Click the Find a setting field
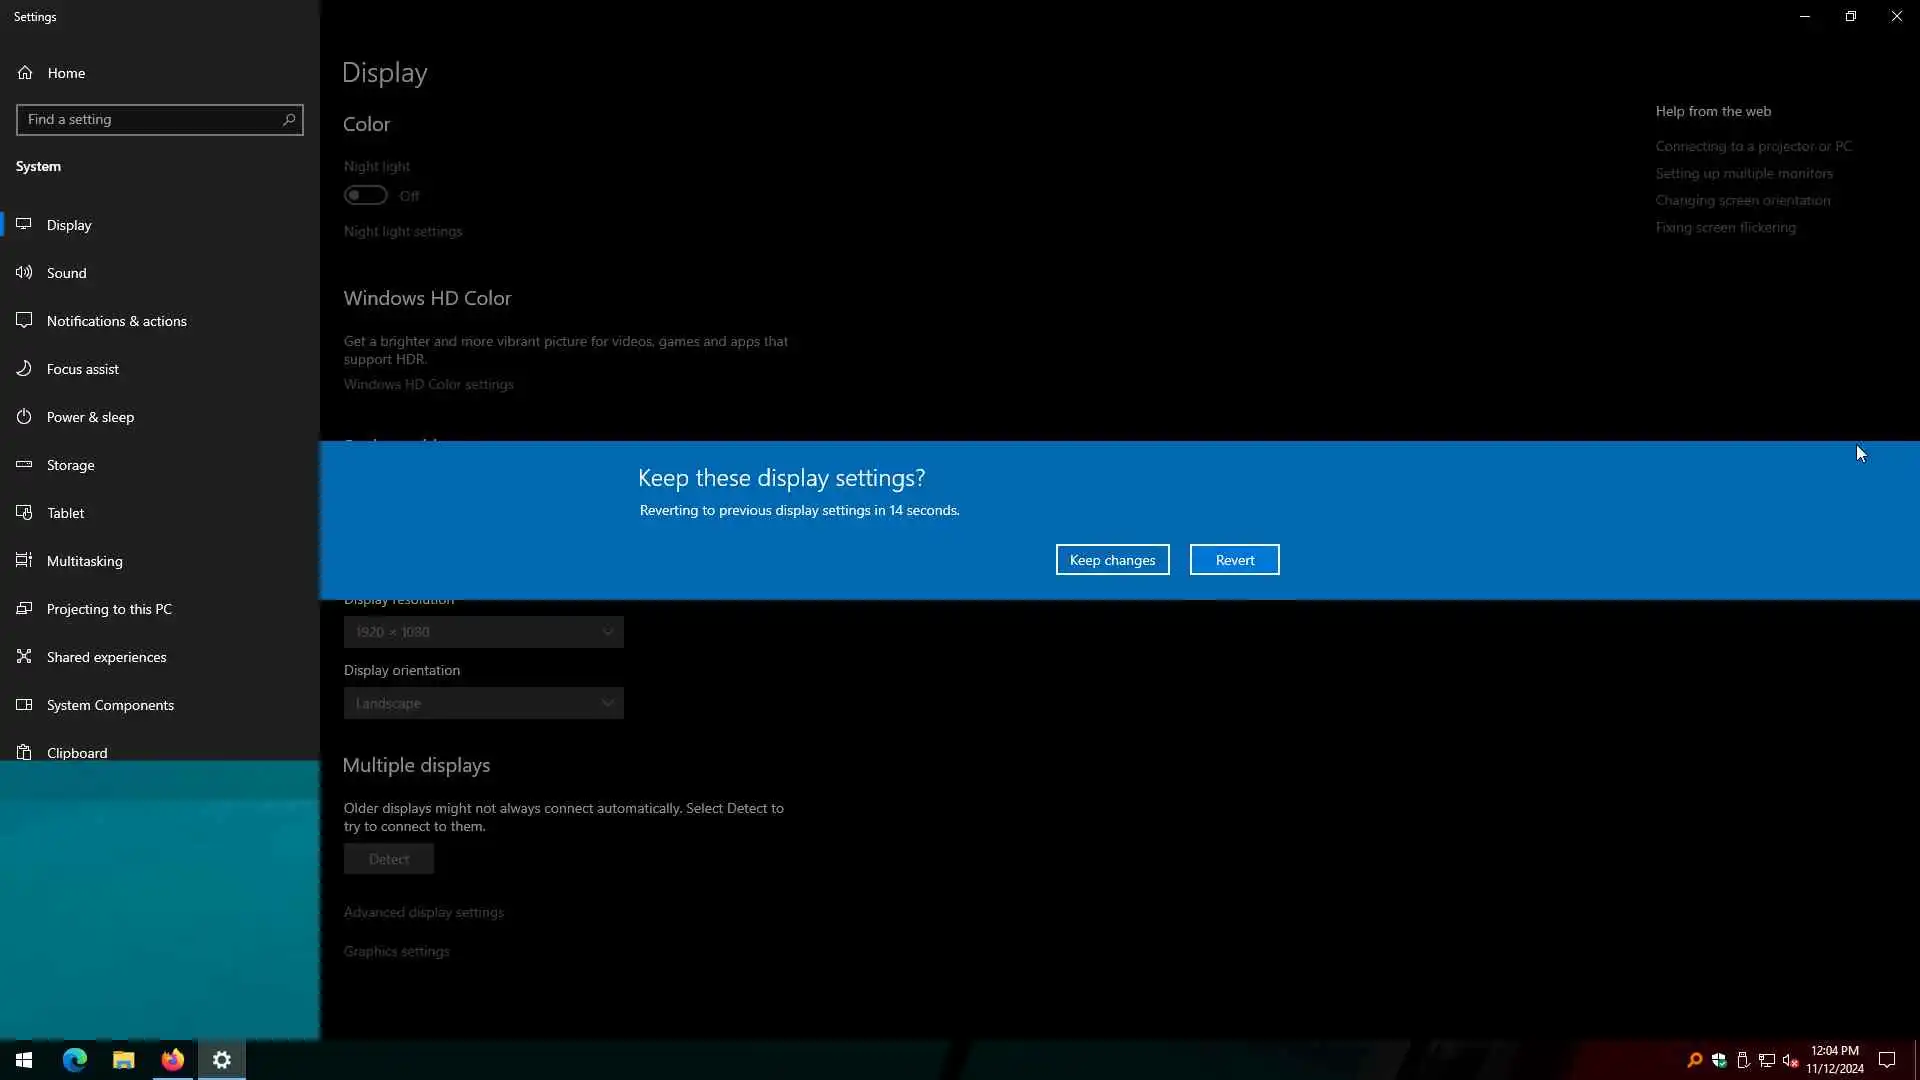The width and height of the screenshot is (1920, 1080). (150, 120)
